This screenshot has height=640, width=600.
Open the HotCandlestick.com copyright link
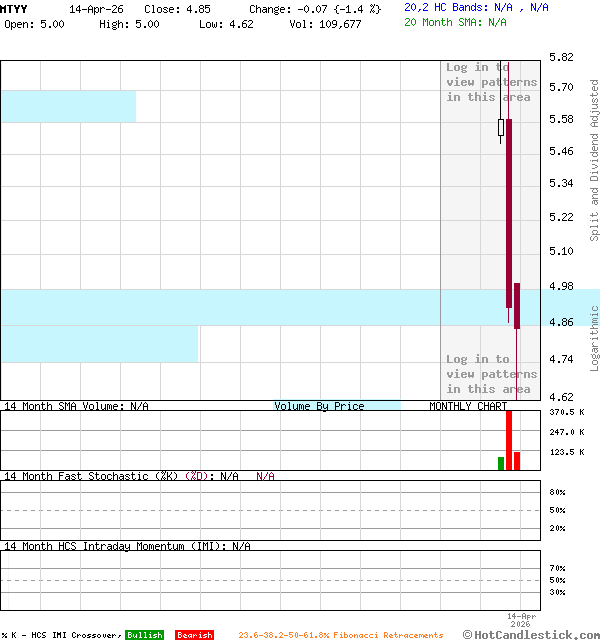pyautogui.click(x=530, y=634)
